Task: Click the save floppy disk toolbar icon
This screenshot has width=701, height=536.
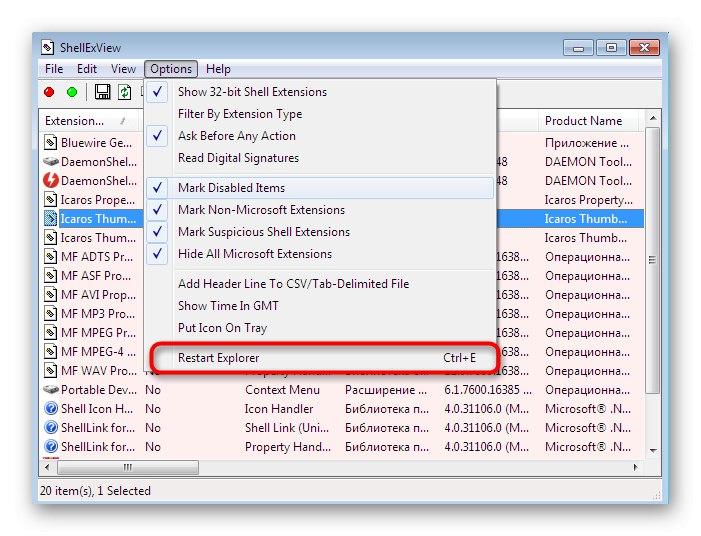Action: tap(102, 92)
